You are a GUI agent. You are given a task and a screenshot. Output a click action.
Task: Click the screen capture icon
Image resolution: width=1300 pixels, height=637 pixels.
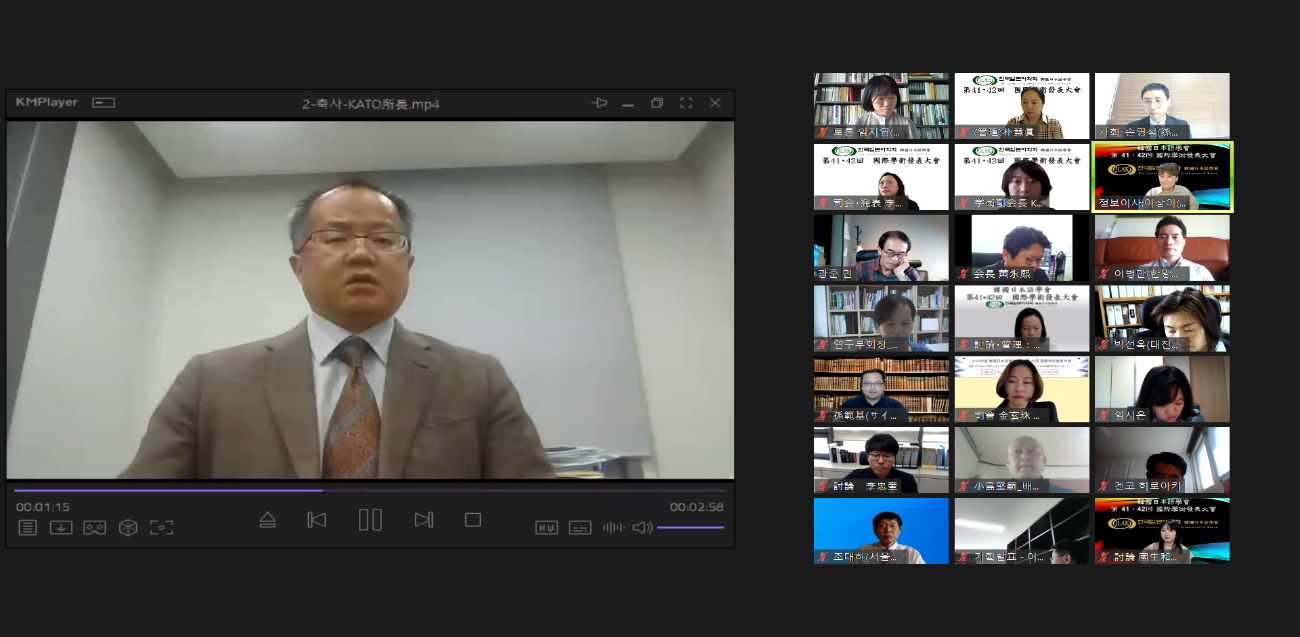[161, 527]
